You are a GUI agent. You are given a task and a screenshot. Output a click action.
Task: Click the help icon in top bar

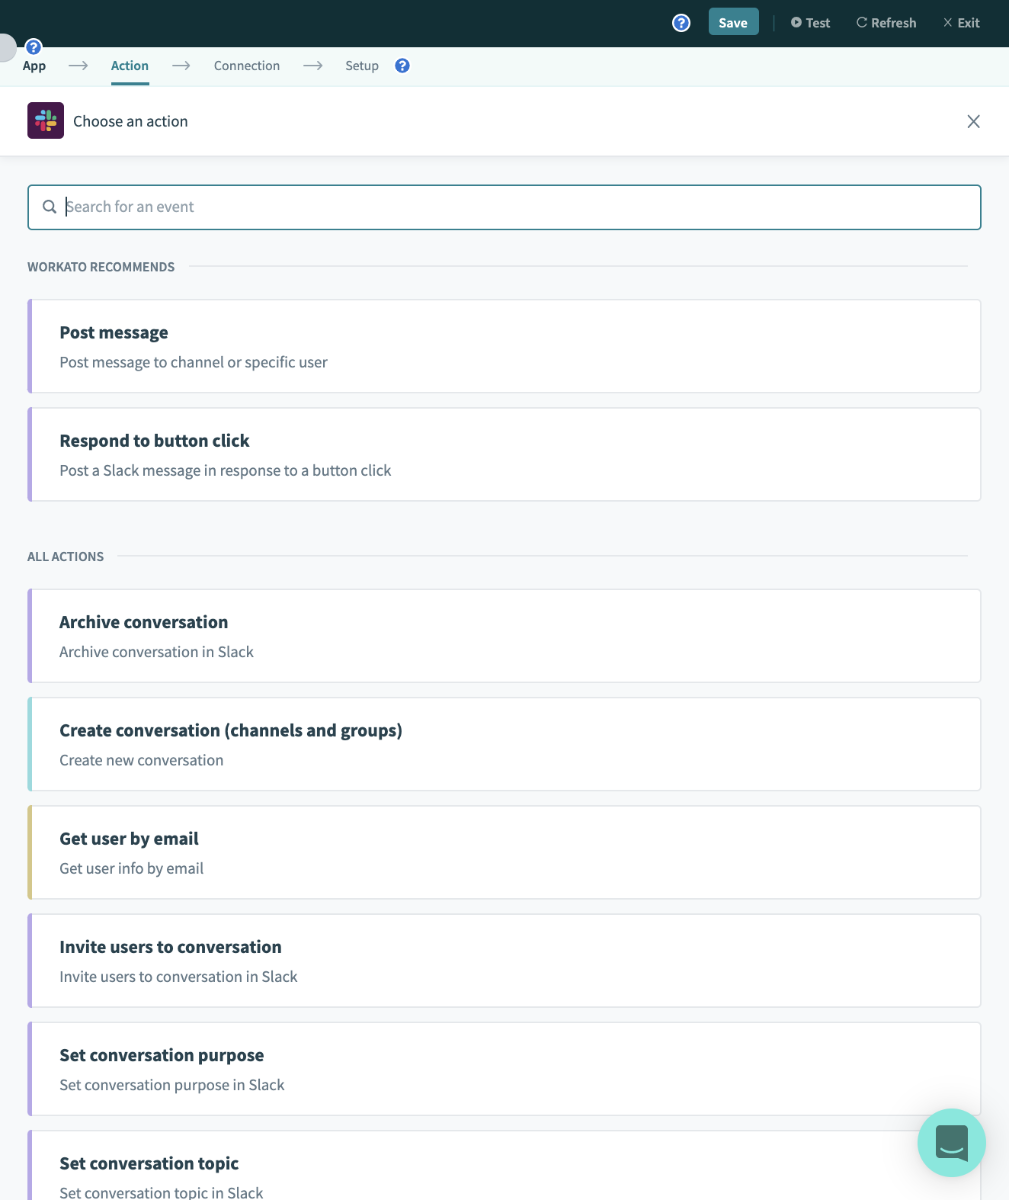tap(681, 23)
